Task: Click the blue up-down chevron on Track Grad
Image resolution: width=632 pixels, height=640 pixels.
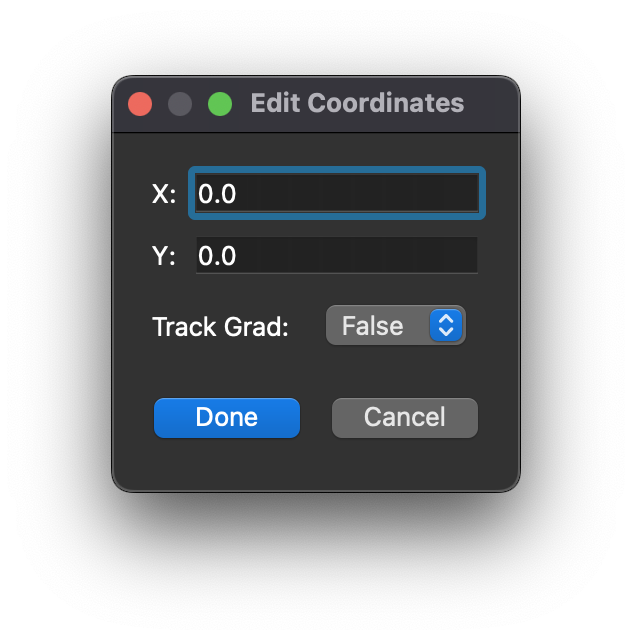Action: click(x=446, y=325)
